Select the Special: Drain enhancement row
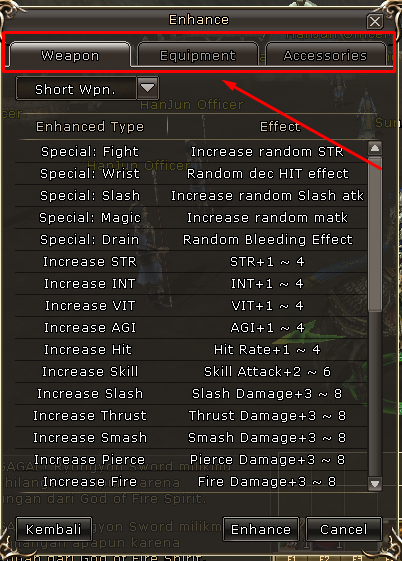 point(191,240)
